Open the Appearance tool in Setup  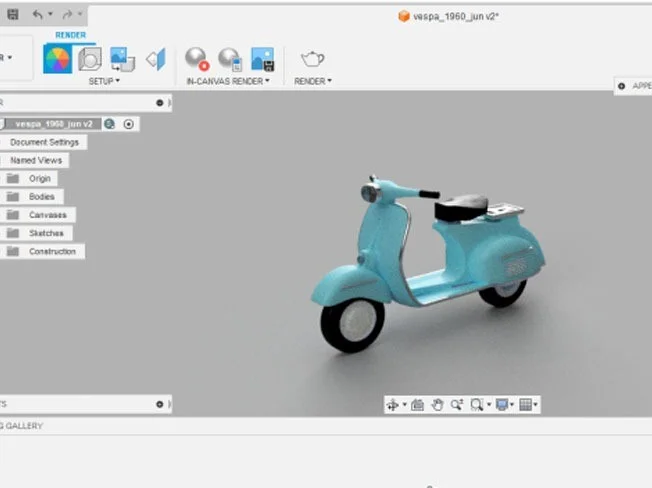tap(57, 59)
